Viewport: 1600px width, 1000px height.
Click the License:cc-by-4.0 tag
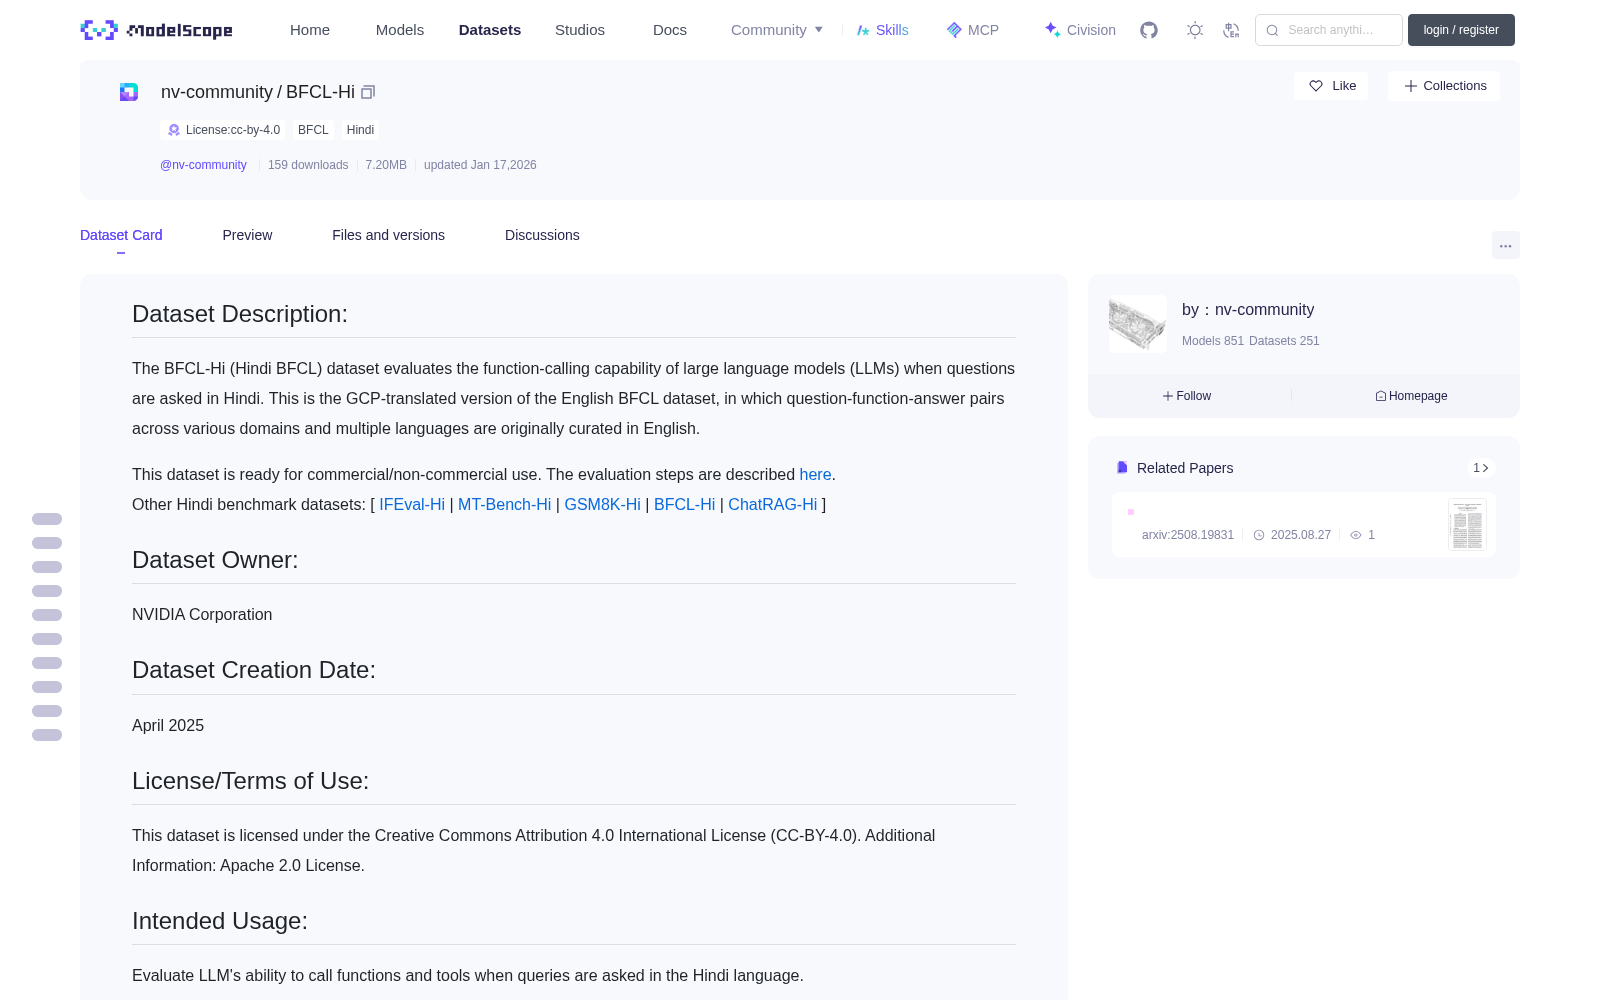click(x=223, y=130)
